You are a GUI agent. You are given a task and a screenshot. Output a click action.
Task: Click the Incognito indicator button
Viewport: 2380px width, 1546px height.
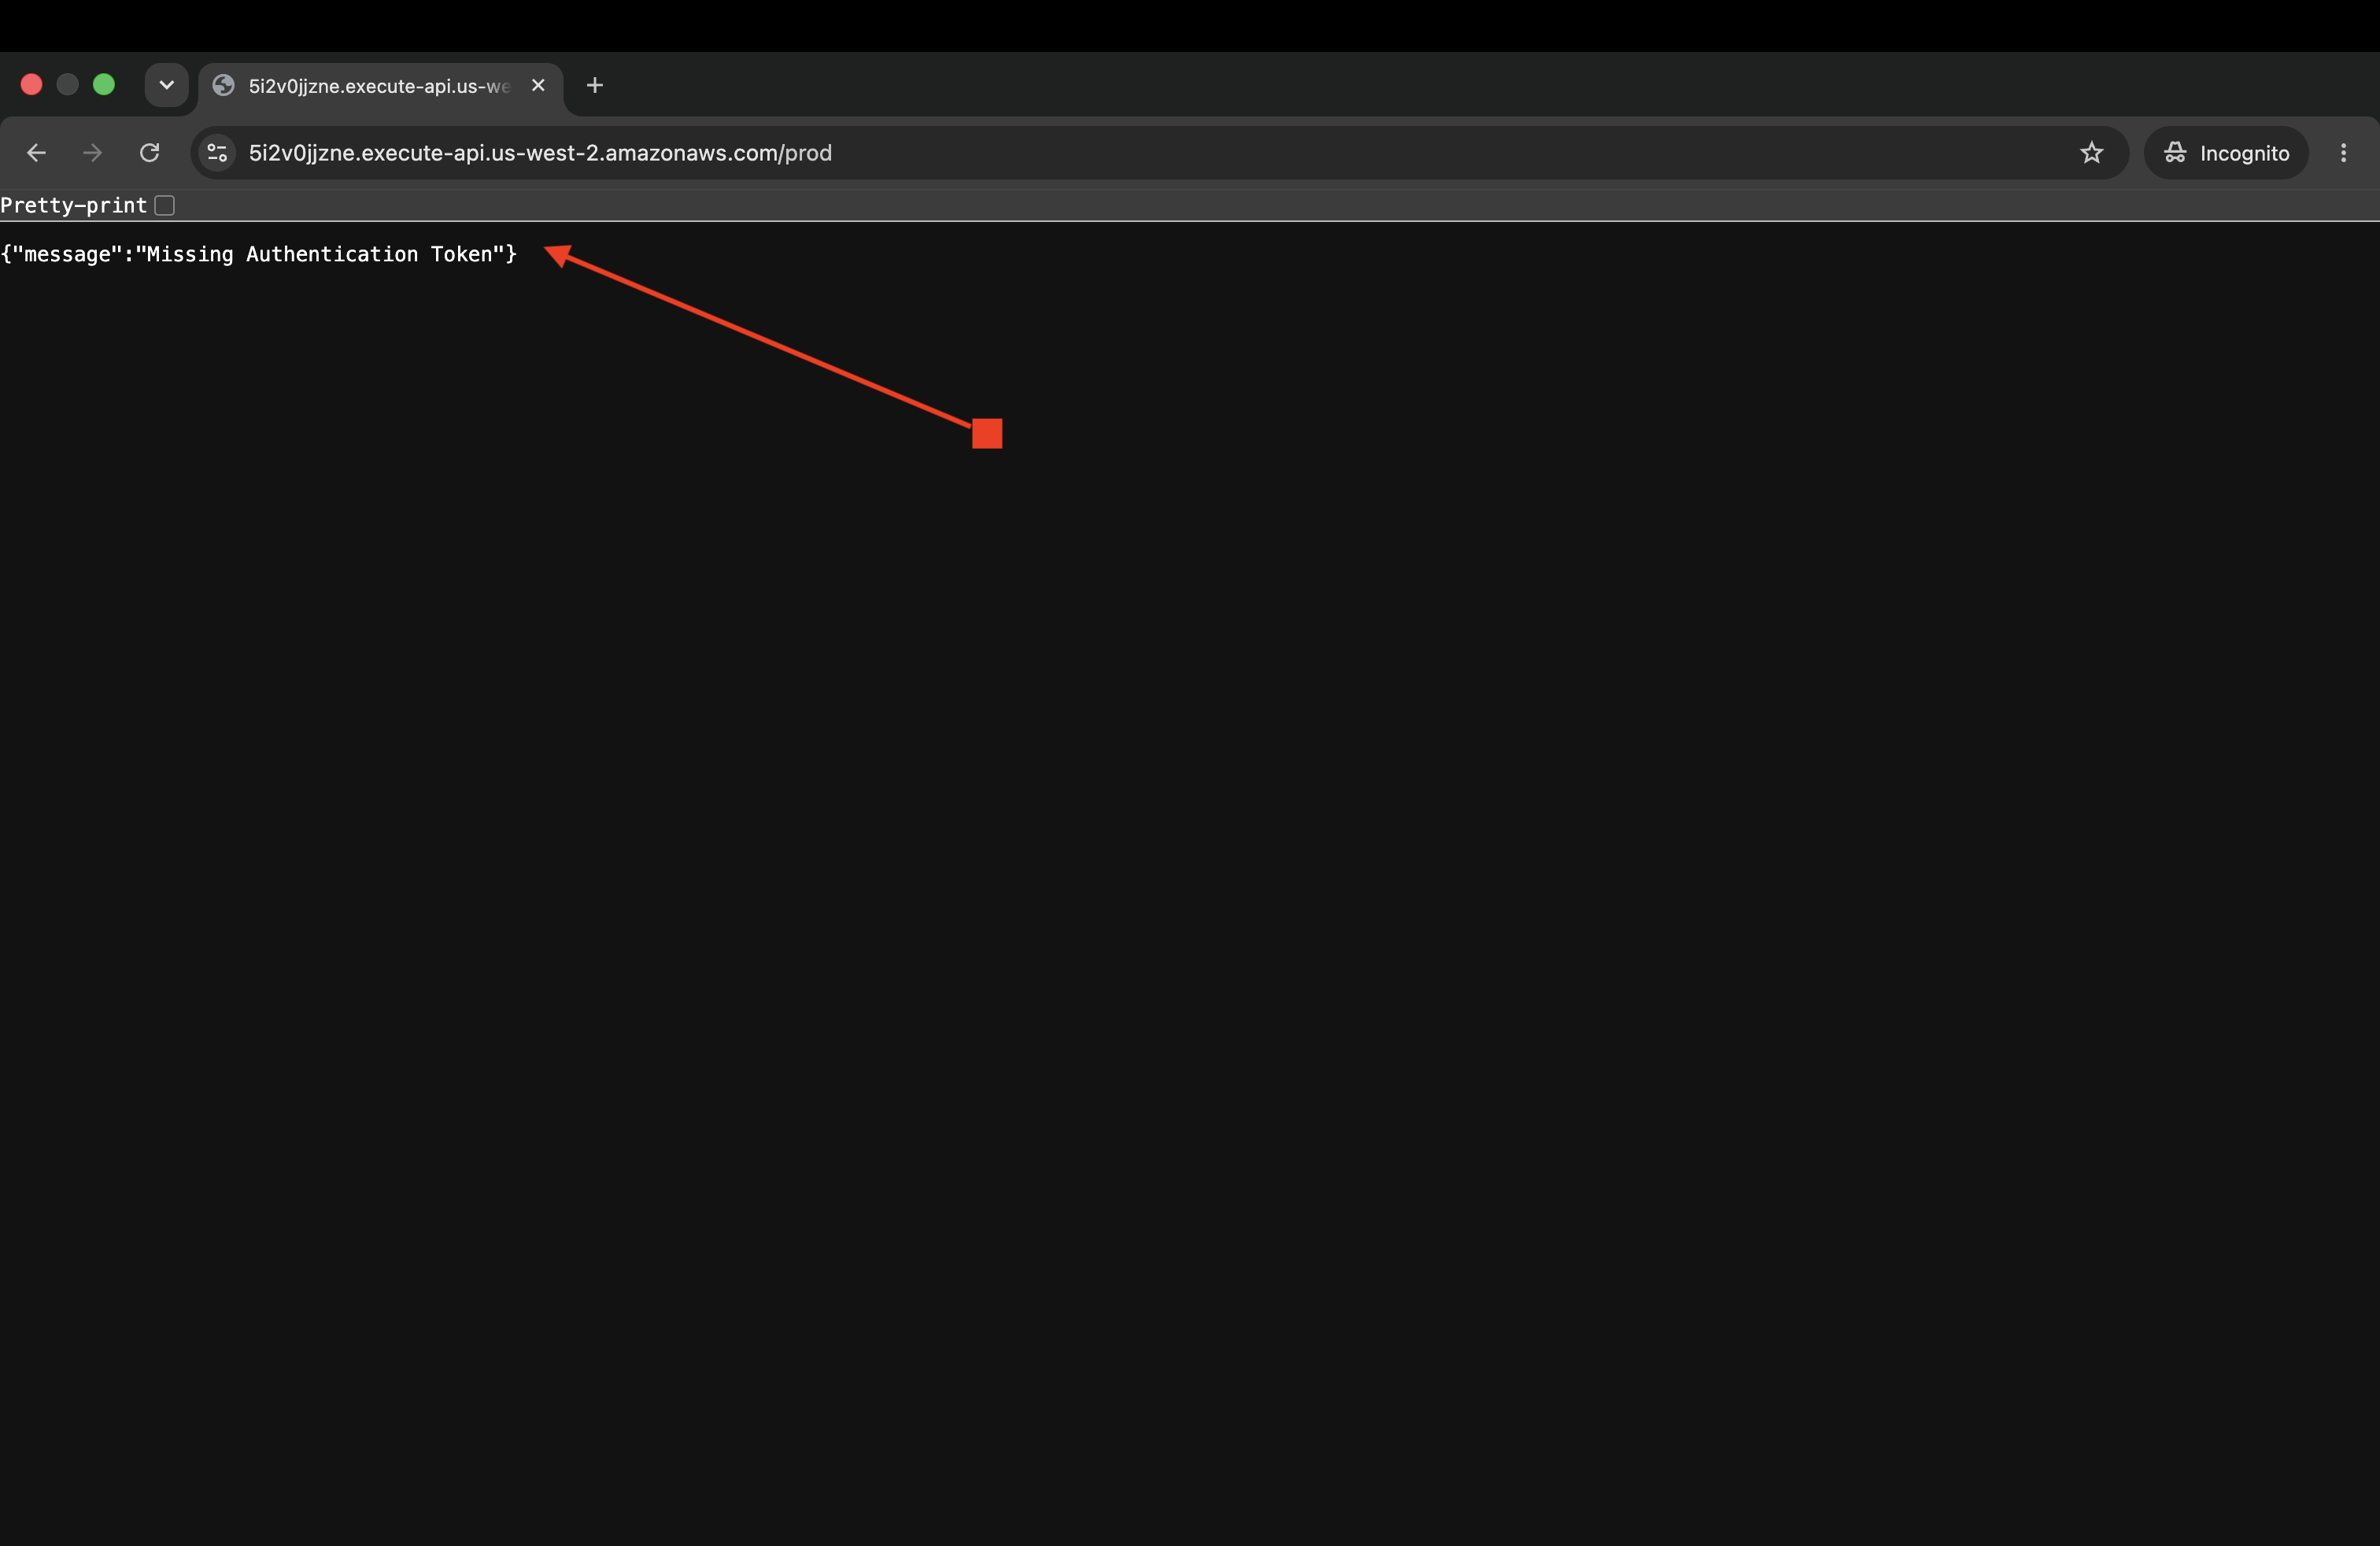(x=2225, y=153)
